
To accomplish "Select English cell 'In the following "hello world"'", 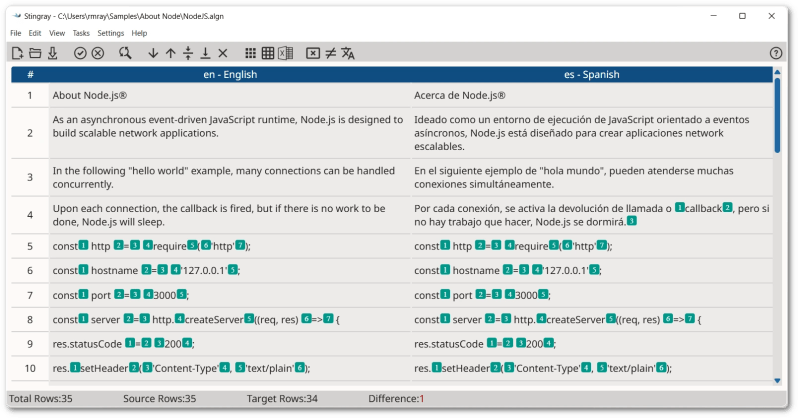I will click(230, 177).
